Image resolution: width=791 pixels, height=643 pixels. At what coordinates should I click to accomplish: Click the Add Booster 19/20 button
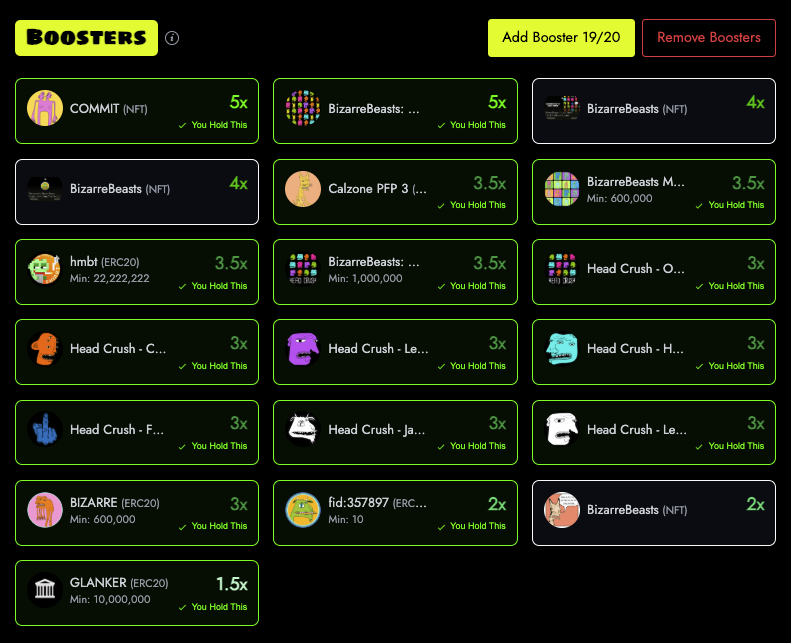[x=561, y=38]
